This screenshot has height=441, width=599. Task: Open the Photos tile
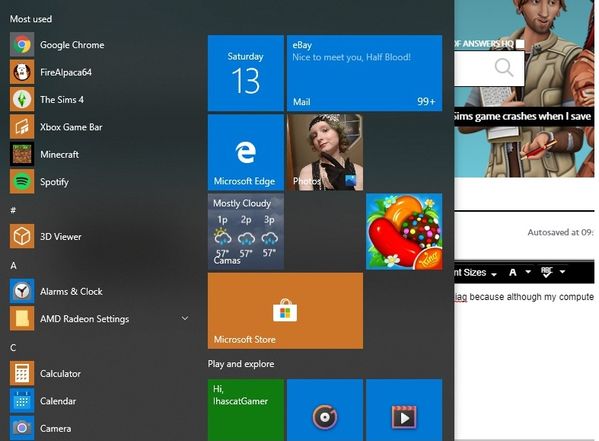pos(325,152)
